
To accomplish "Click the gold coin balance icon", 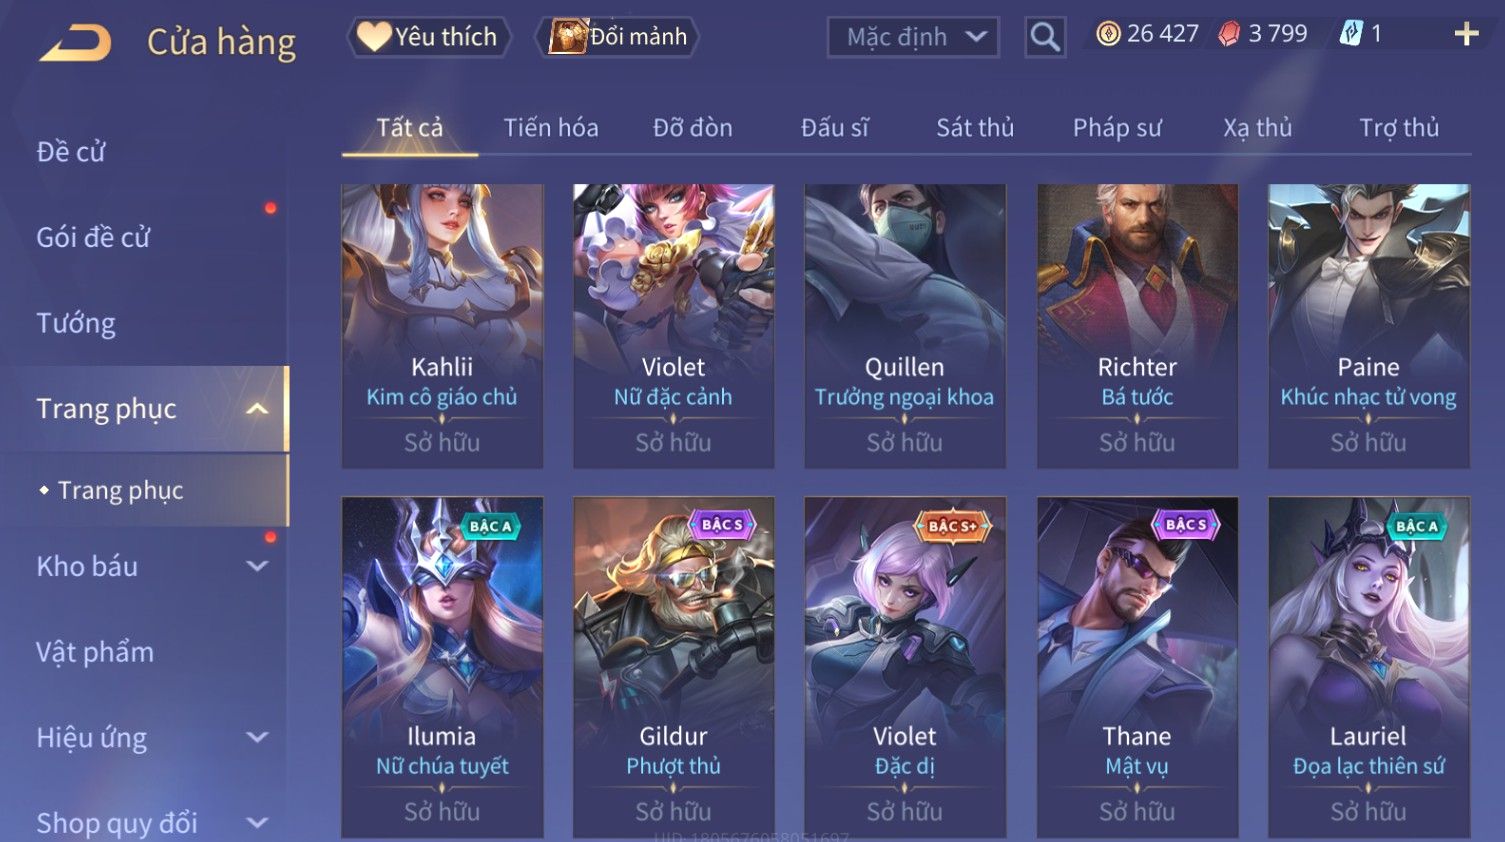I will tap(1108, 34).
